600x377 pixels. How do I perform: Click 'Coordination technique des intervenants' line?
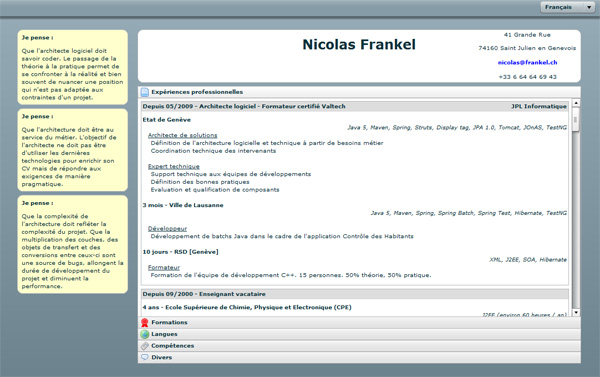click(213, 151)
